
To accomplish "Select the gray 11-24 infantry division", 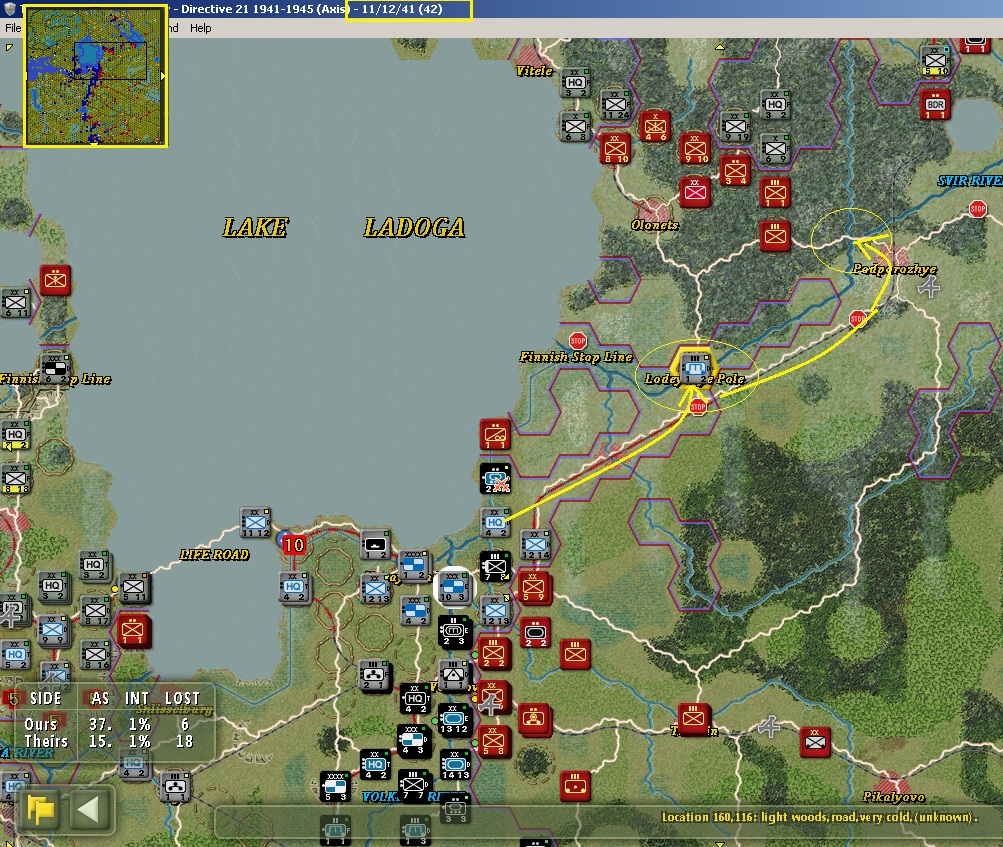I will 615,106.
